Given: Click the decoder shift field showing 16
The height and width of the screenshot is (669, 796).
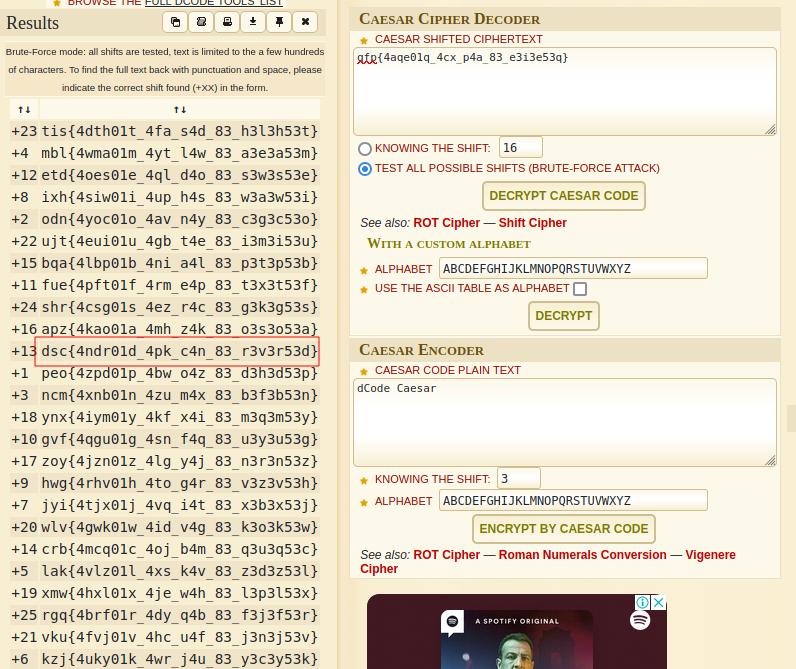Looking at the screenshot, I should click(520, 147).
